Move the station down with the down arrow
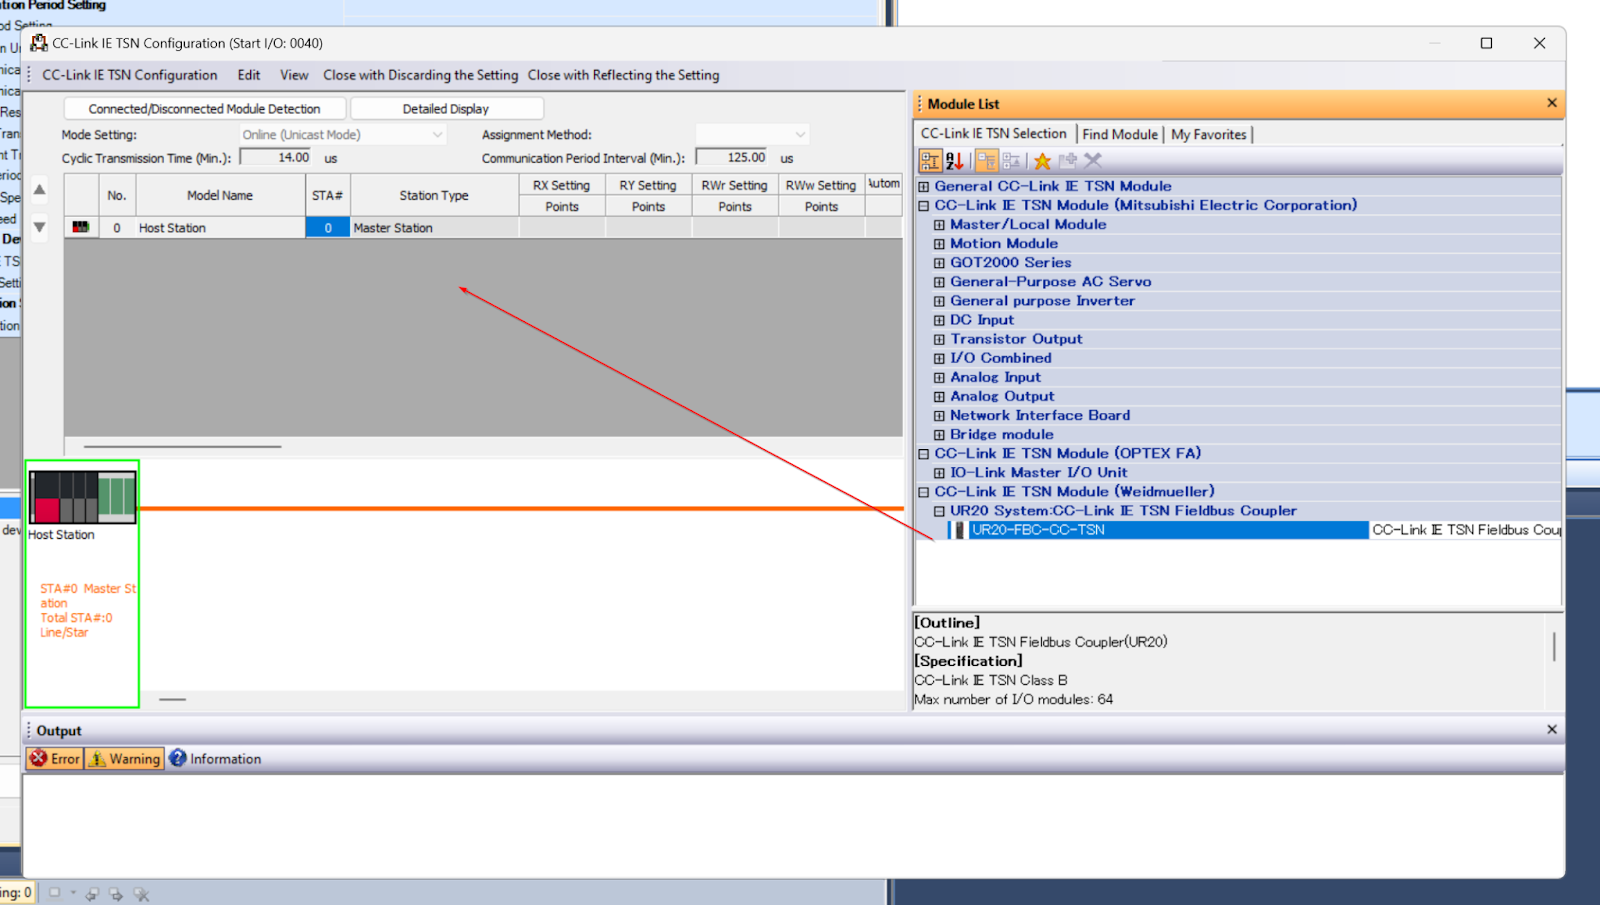The height and width of the screenshot is (905, 1600). coord(40,227)
